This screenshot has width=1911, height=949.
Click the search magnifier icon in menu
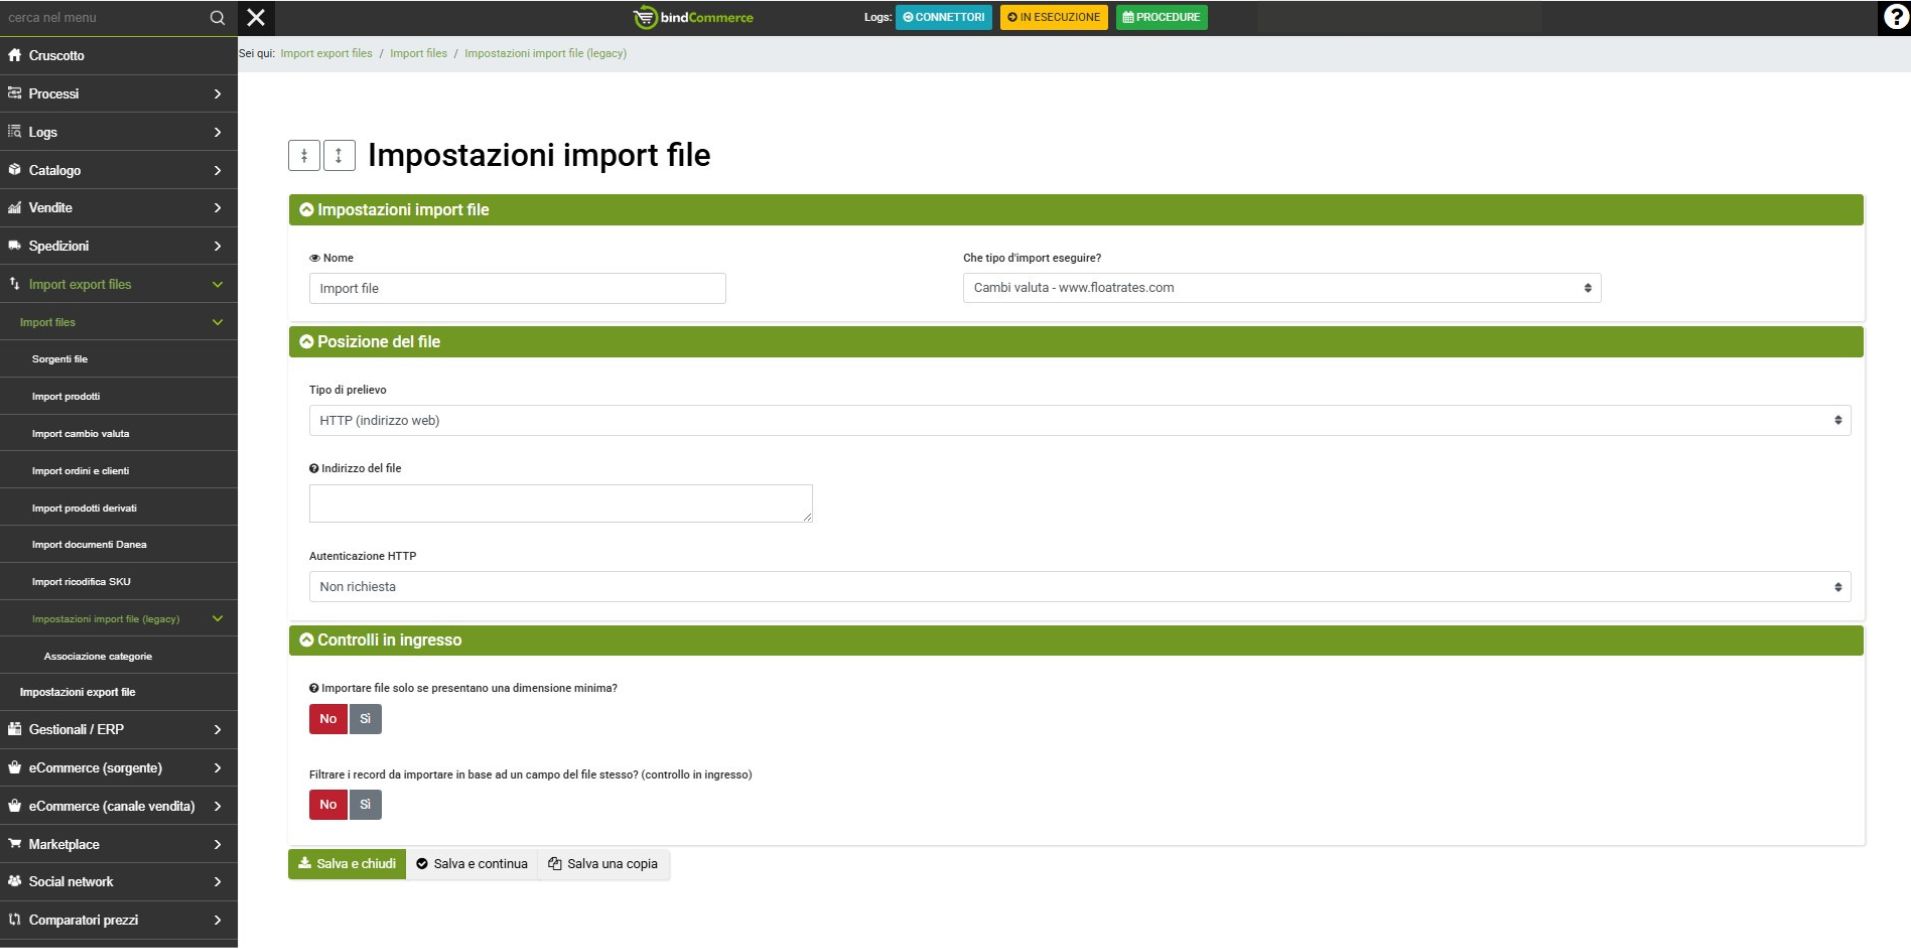click(217, 18)
